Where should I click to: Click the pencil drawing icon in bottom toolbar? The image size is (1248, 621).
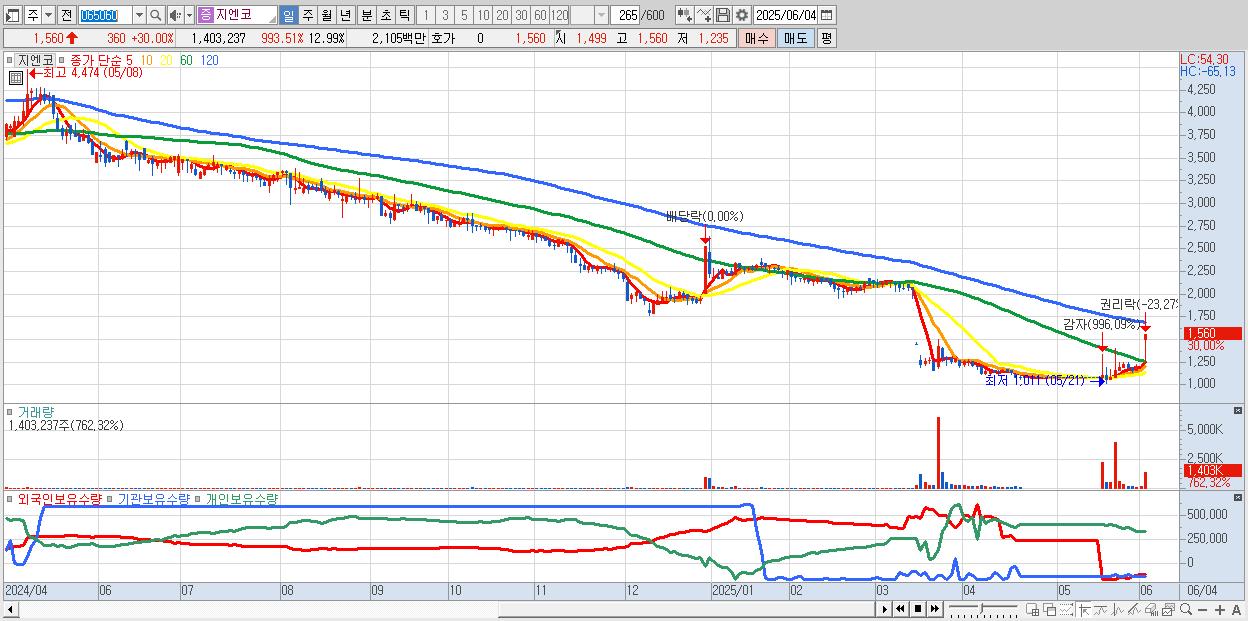pyautogui.click(x=1134, y=609)
